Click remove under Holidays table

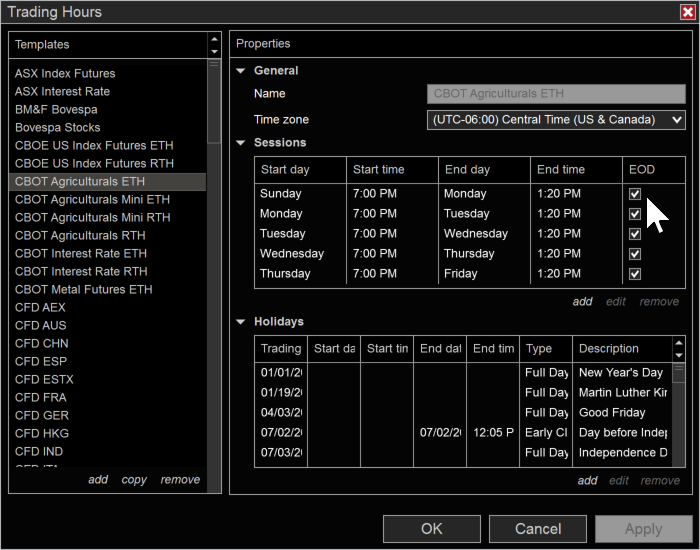(x=660, y=481)
